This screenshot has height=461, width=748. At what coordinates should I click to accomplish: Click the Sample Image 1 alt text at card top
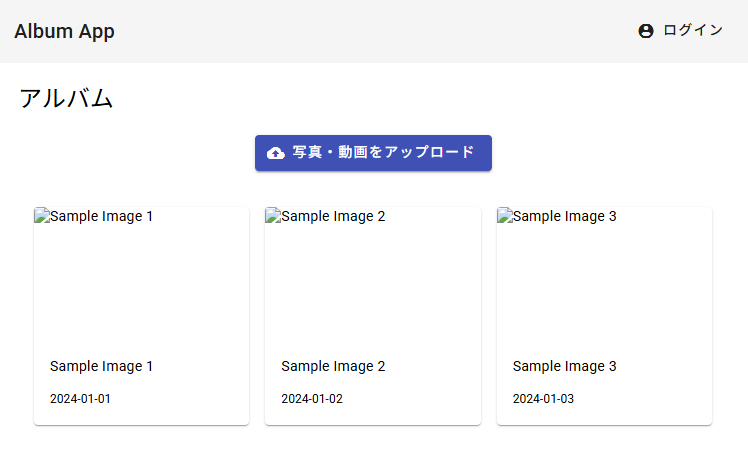(101, 216)
